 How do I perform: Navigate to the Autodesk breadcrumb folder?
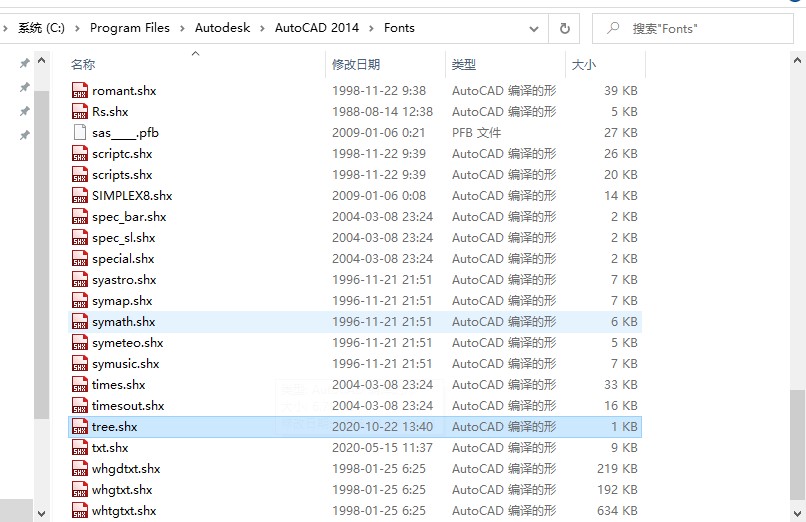[222, 28]
